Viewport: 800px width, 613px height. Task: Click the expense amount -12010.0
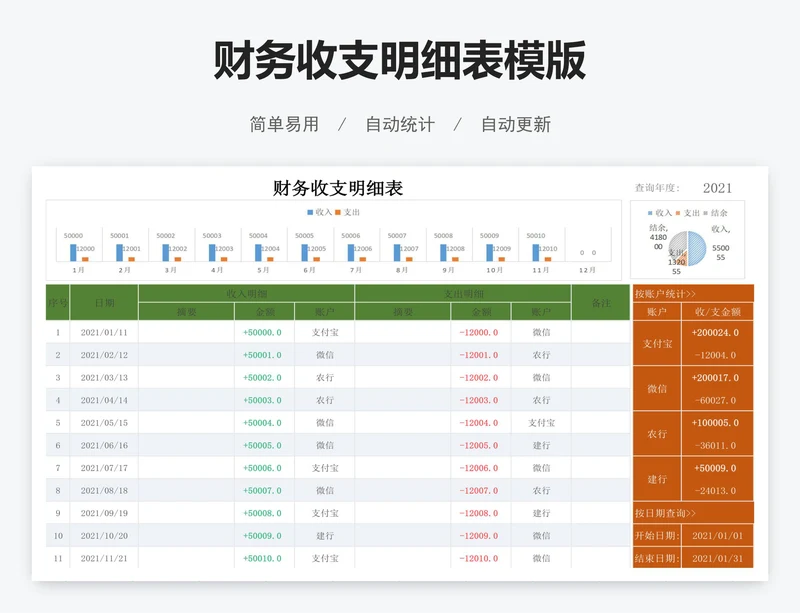[479, 558]
